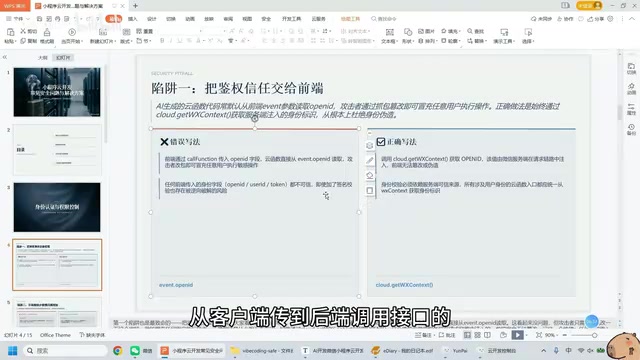Screen dimensions: 640x360
Task: Open the Arrange (排列) dropdown
Action: click(427, 41)
